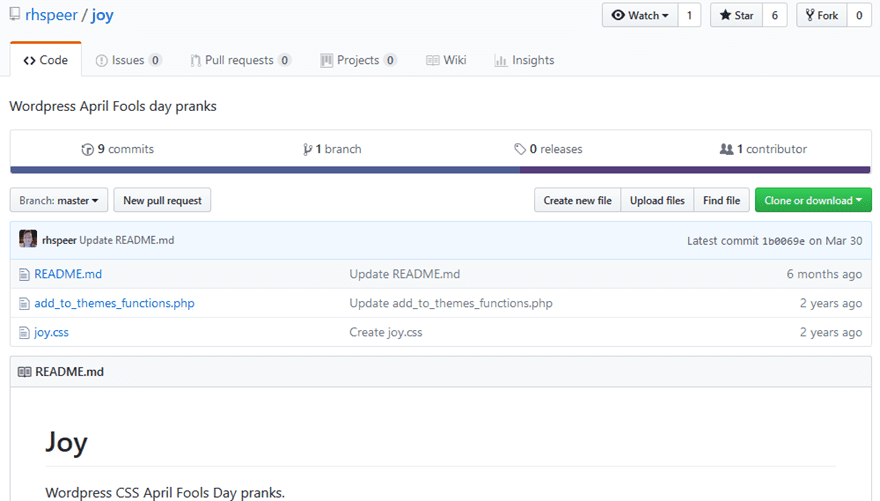Click the book icon in README.md header

coord(25,372)
